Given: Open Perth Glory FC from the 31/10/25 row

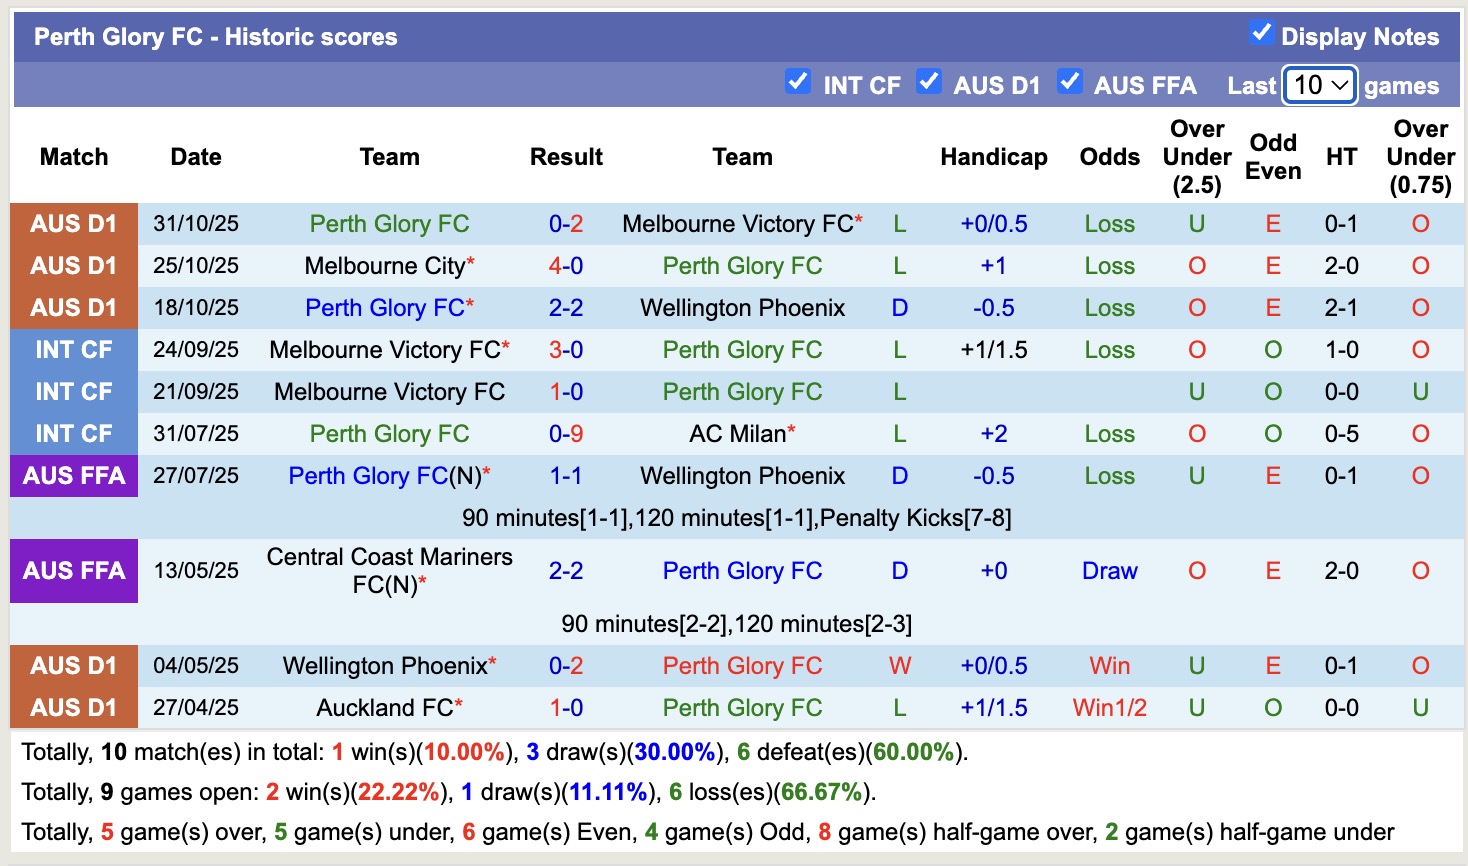Looking at the screenshot, I should click(389, 223).
